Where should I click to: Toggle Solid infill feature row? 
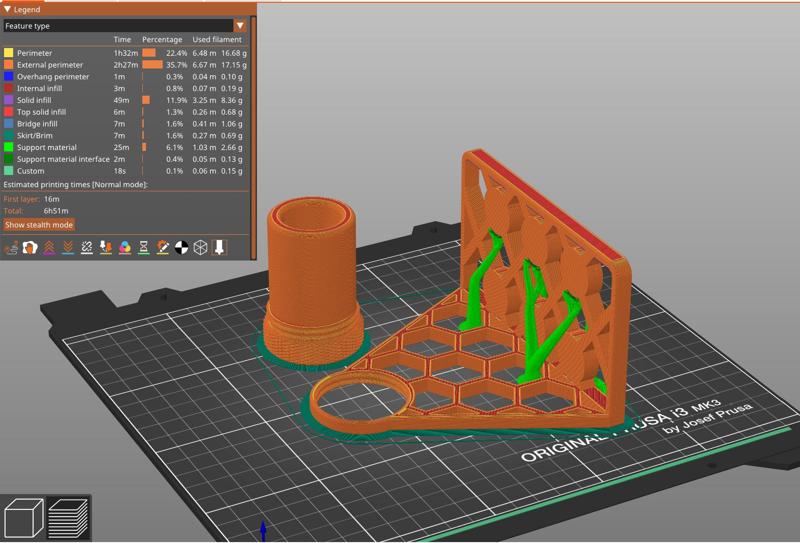(125, 100)
